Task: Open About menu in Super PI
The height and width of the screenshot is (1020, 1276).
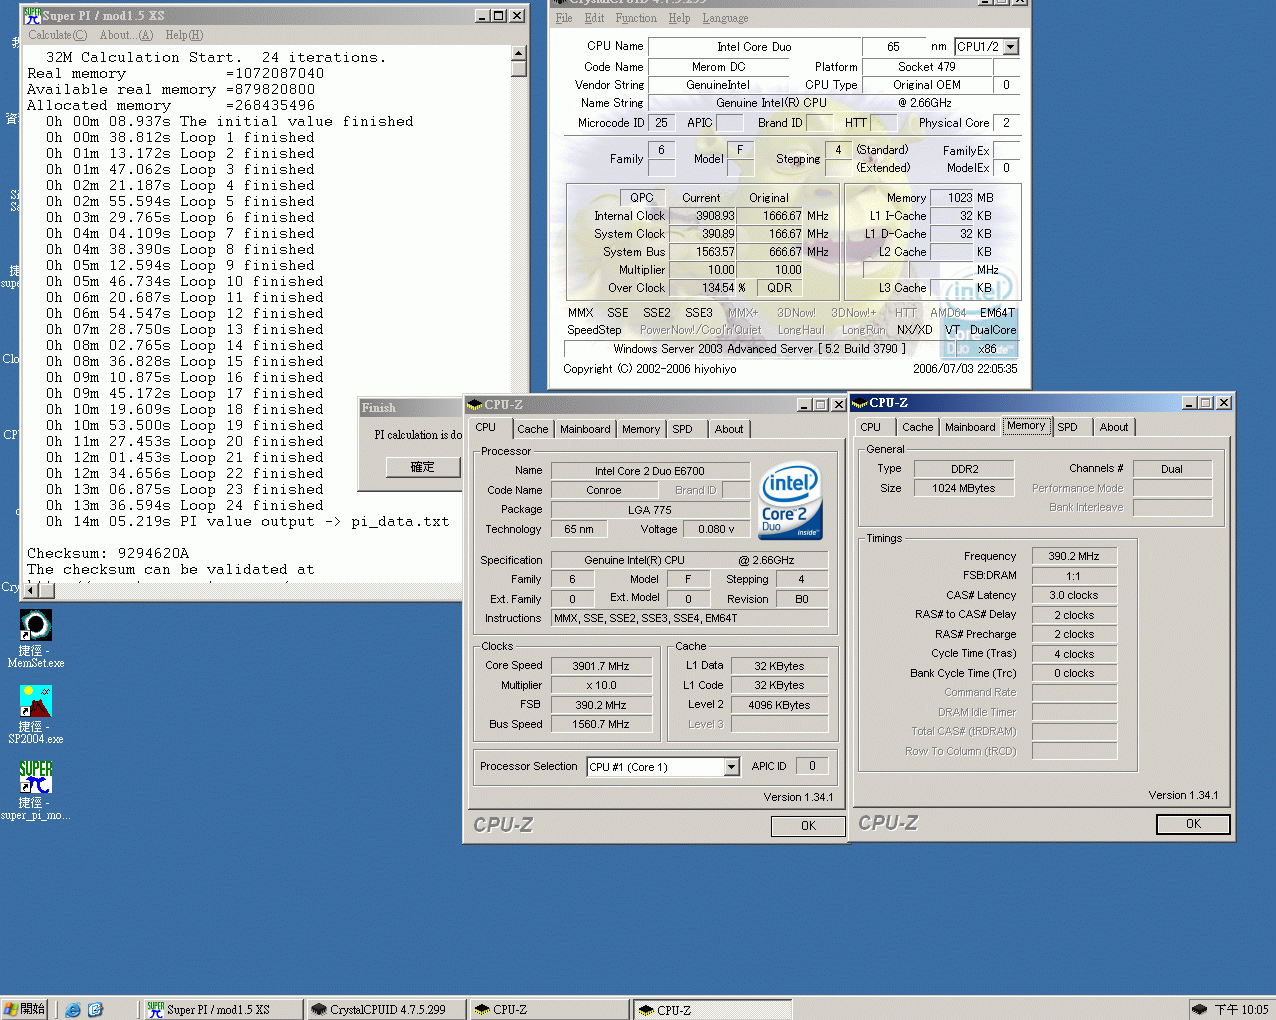Action: coord(126,35)
